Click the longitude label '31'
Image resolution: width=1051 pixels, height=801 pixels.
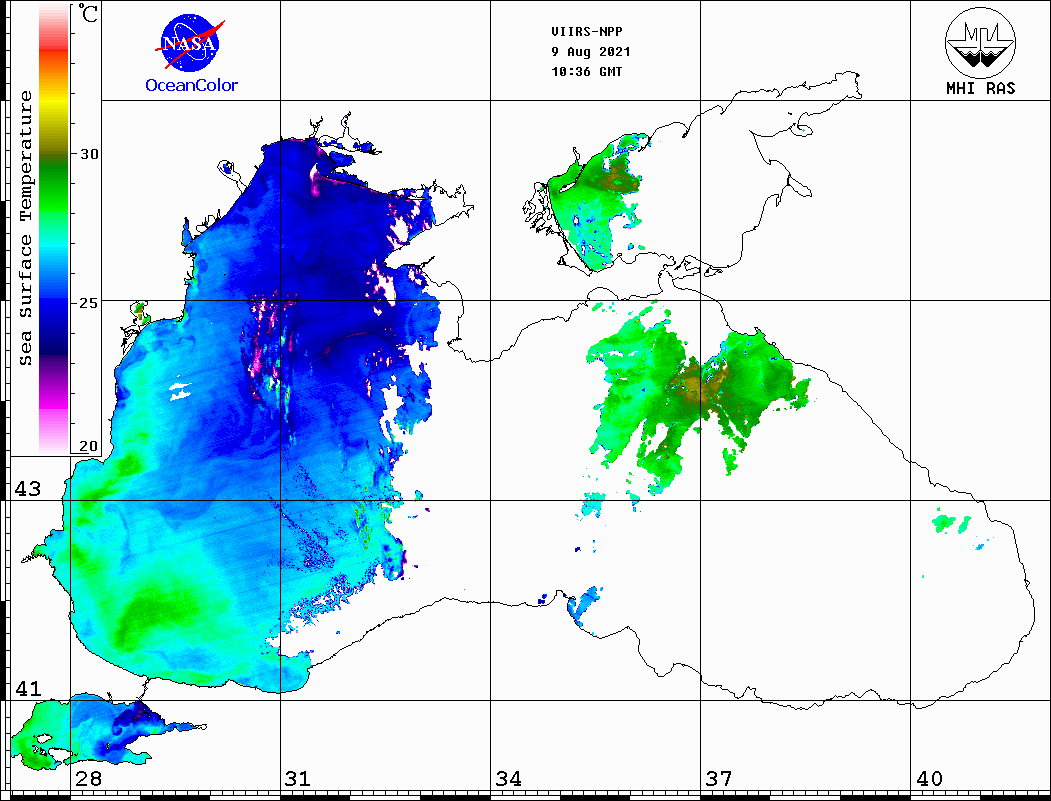point(298,779)
